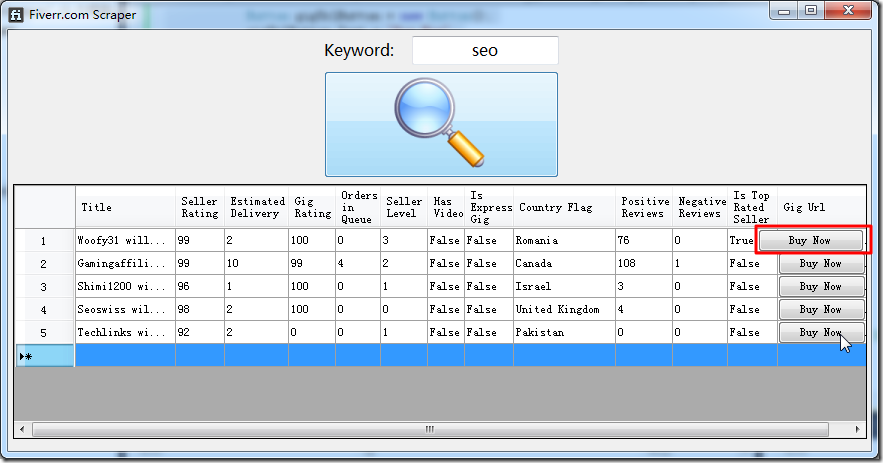Click Buy Now for Shimi1200 row
883x463 pixels.
pos(822,287)
